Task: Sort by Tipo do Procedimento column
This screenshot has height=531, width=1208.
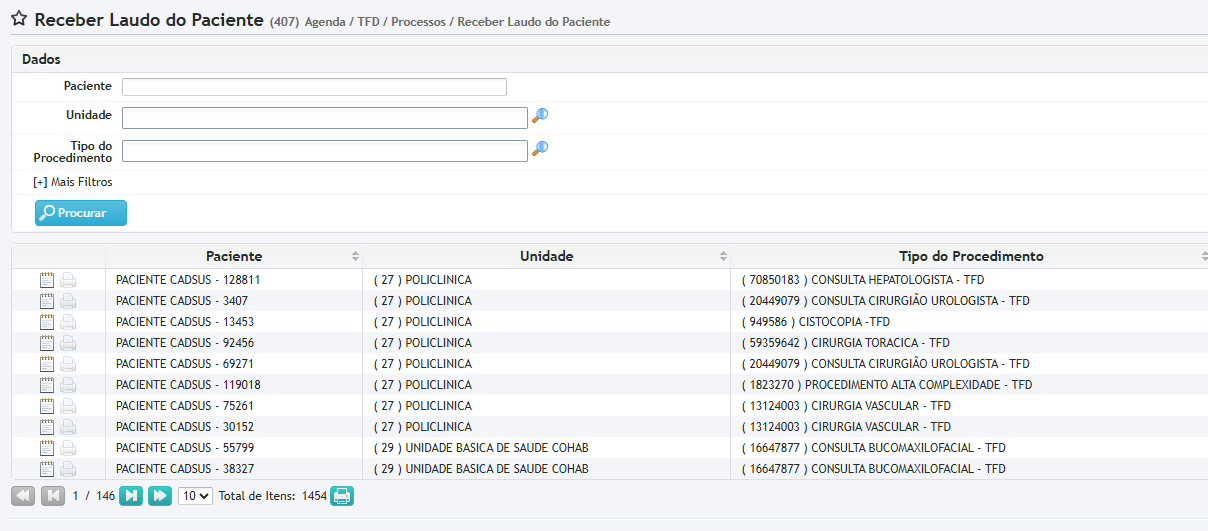Action: pyautogui.click(x=970, y=256)
